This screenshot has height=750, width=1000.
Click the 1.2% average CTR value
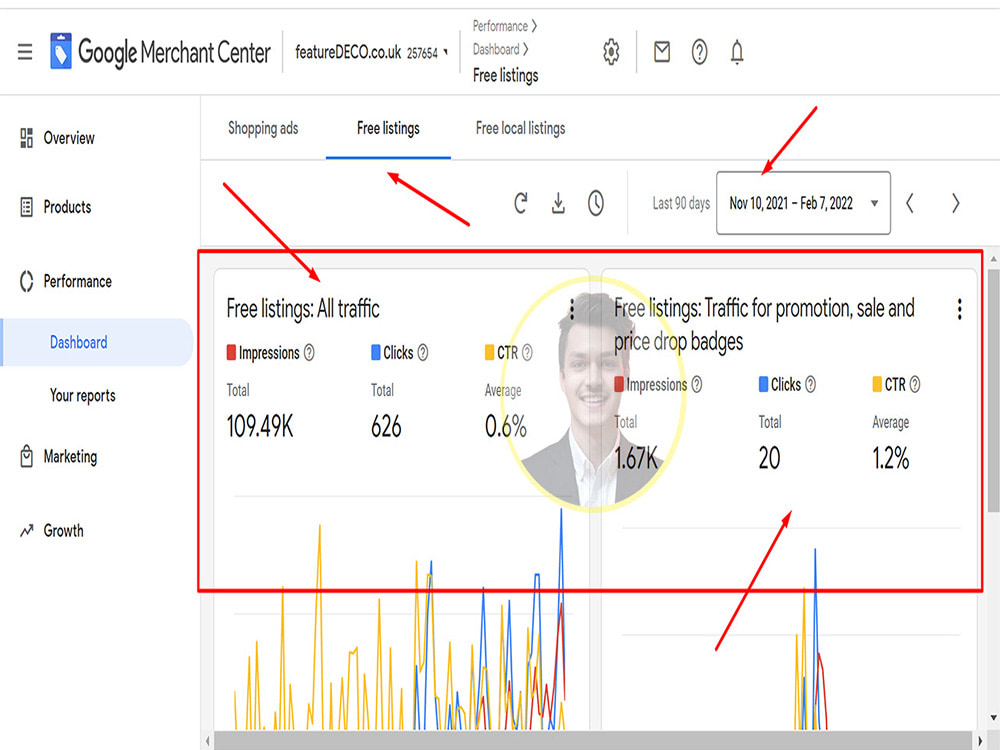tap(891, 458)
